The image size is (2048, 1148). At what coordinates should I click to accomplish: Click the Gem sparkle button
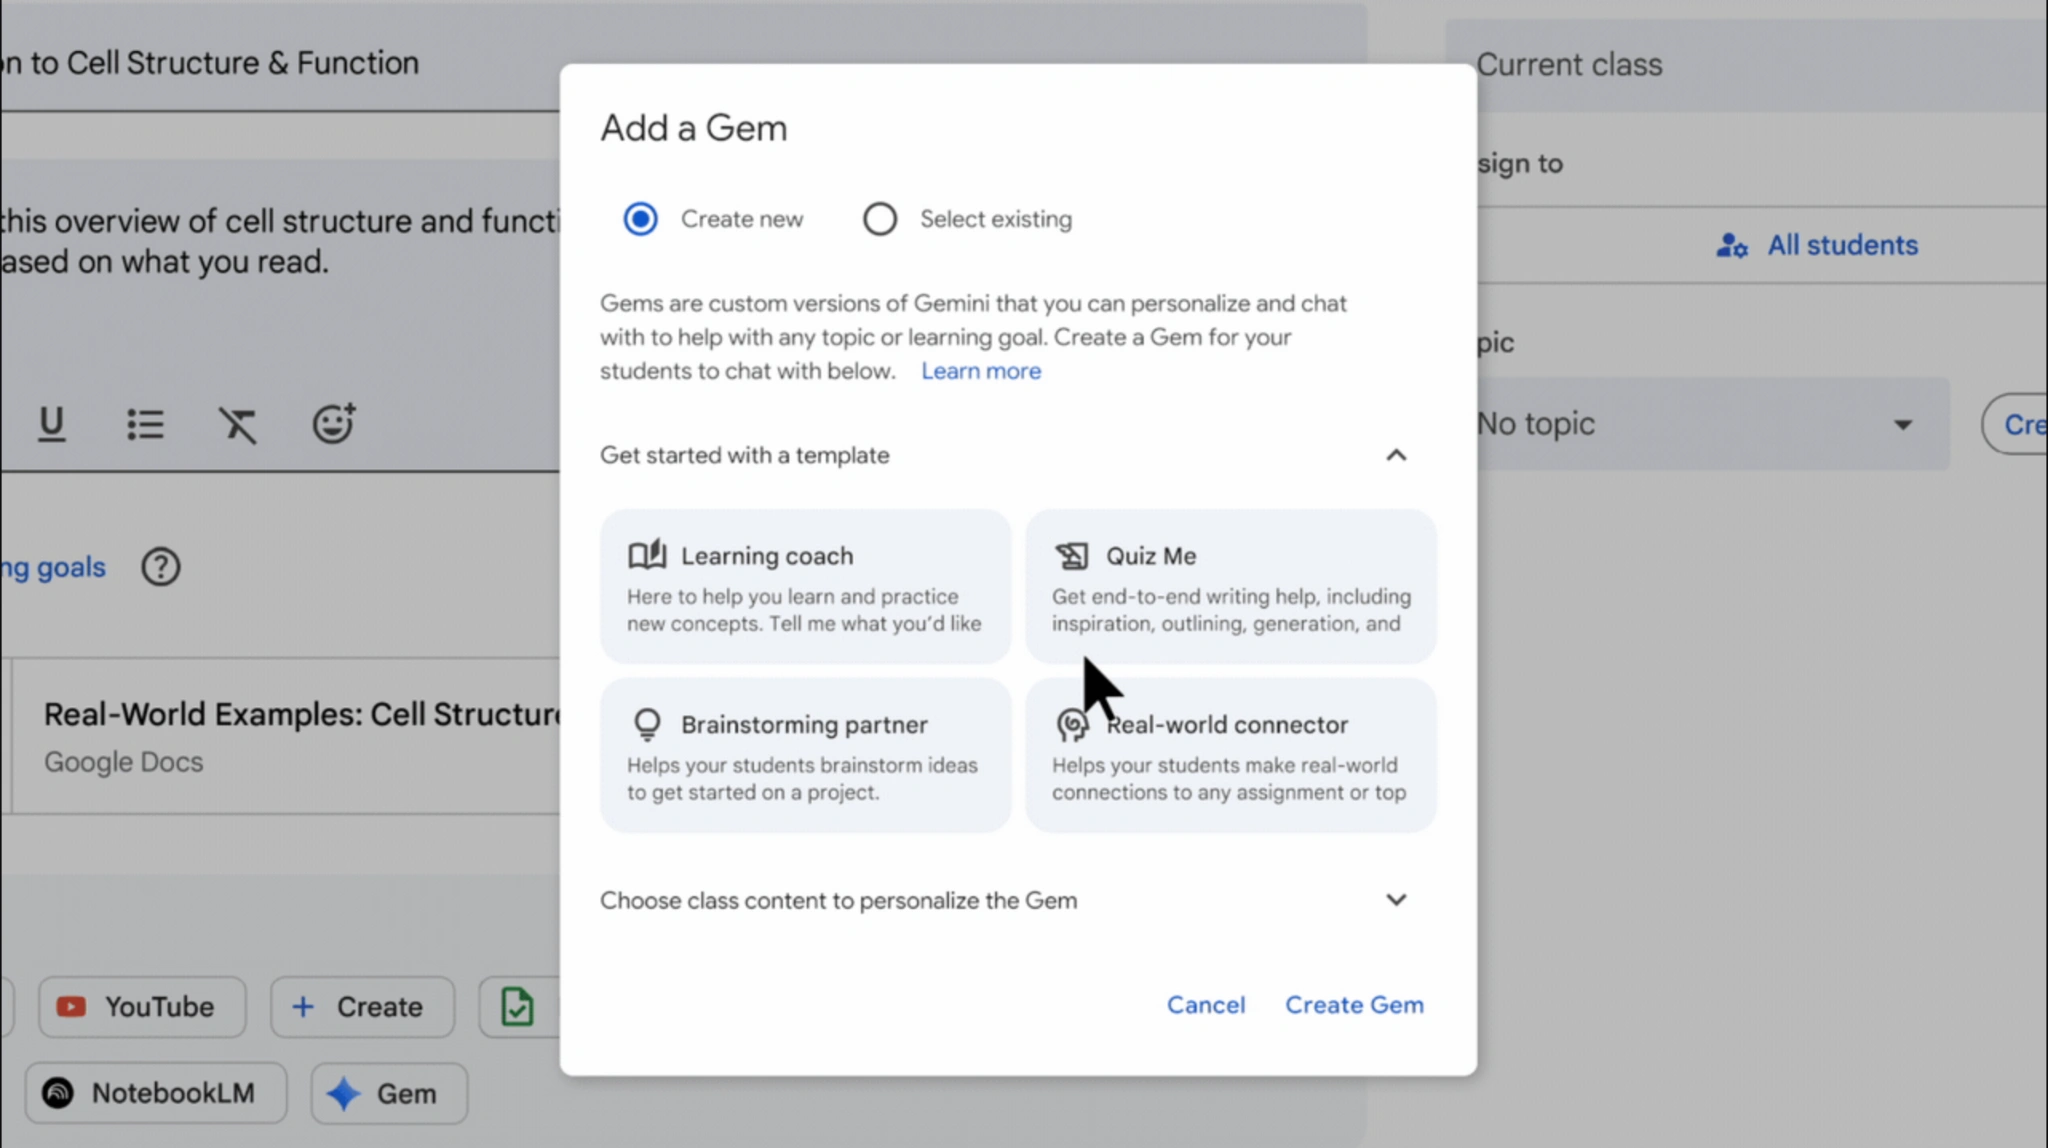pyautogui.click(x=388, y=1093)
